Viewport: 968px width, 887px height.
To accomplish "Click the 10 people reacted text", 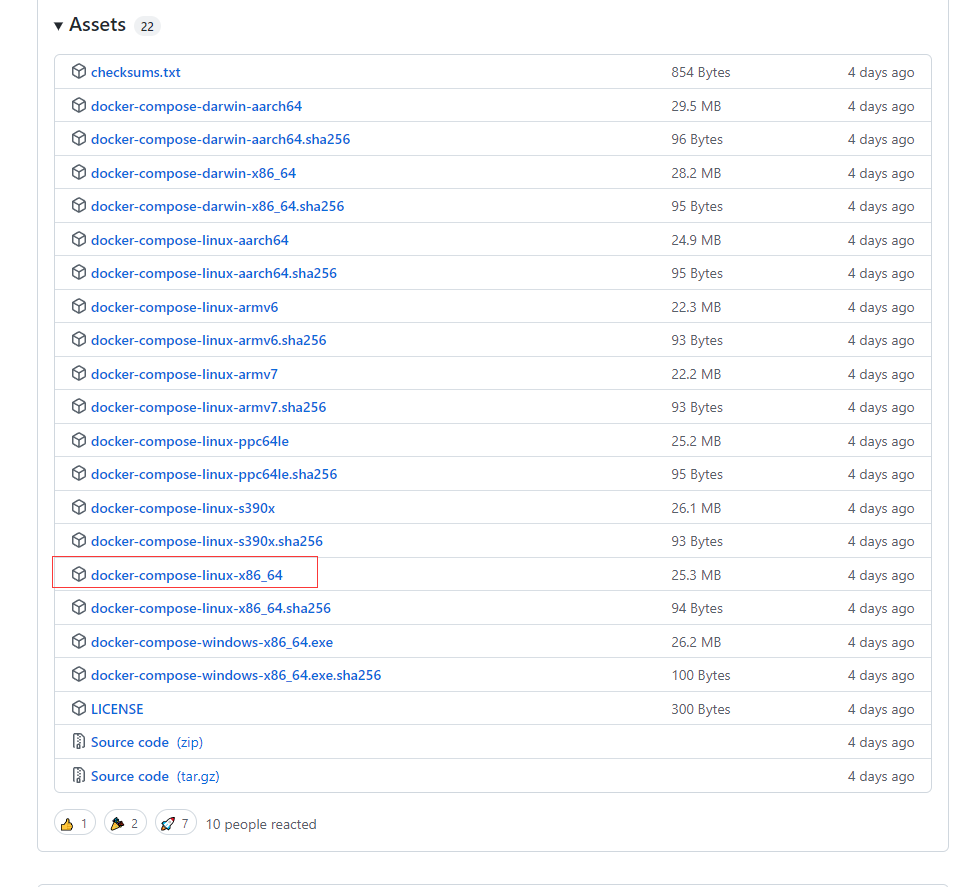I will point(261,824).
